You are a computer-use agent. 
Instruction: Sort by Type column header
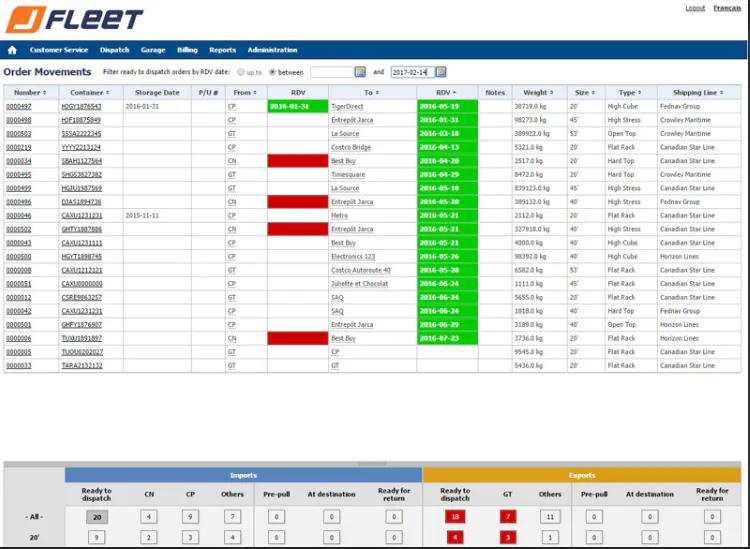(631, 93)
